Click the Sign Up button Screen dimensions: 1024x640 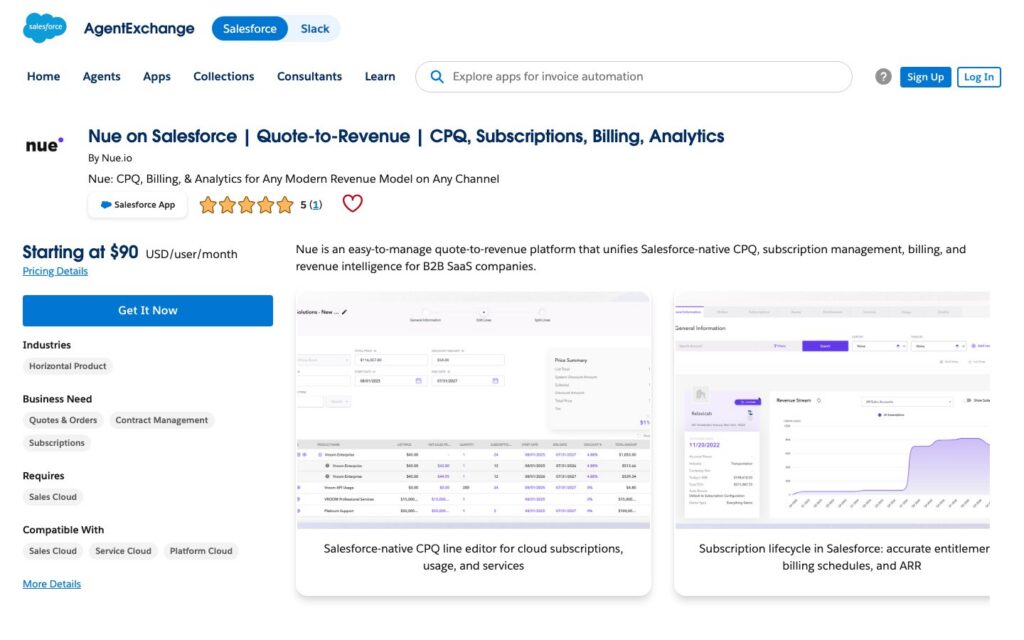925,77
